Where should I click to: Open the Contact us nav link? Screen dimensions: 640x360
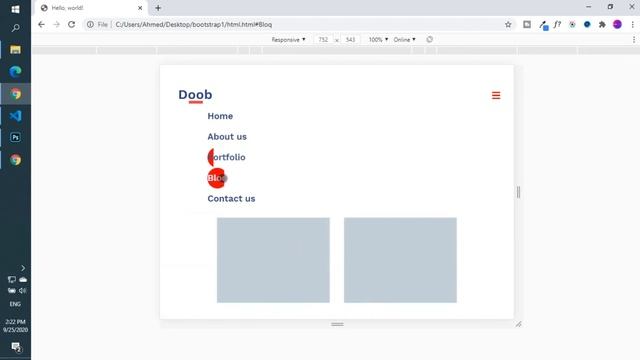tap(231, 199)
